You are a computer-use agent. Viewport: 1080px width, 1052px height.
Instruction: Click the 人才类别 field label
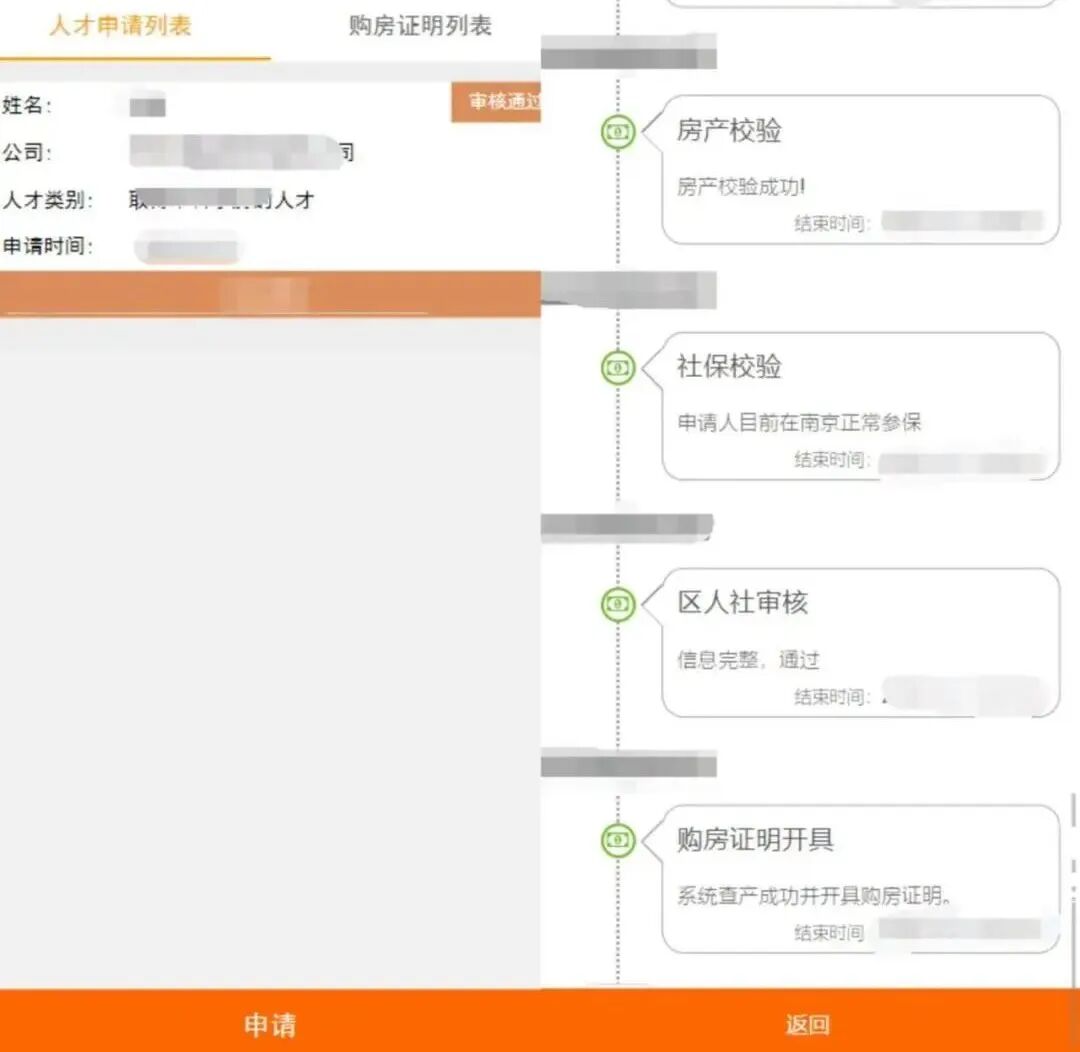[x=48, y=200]
